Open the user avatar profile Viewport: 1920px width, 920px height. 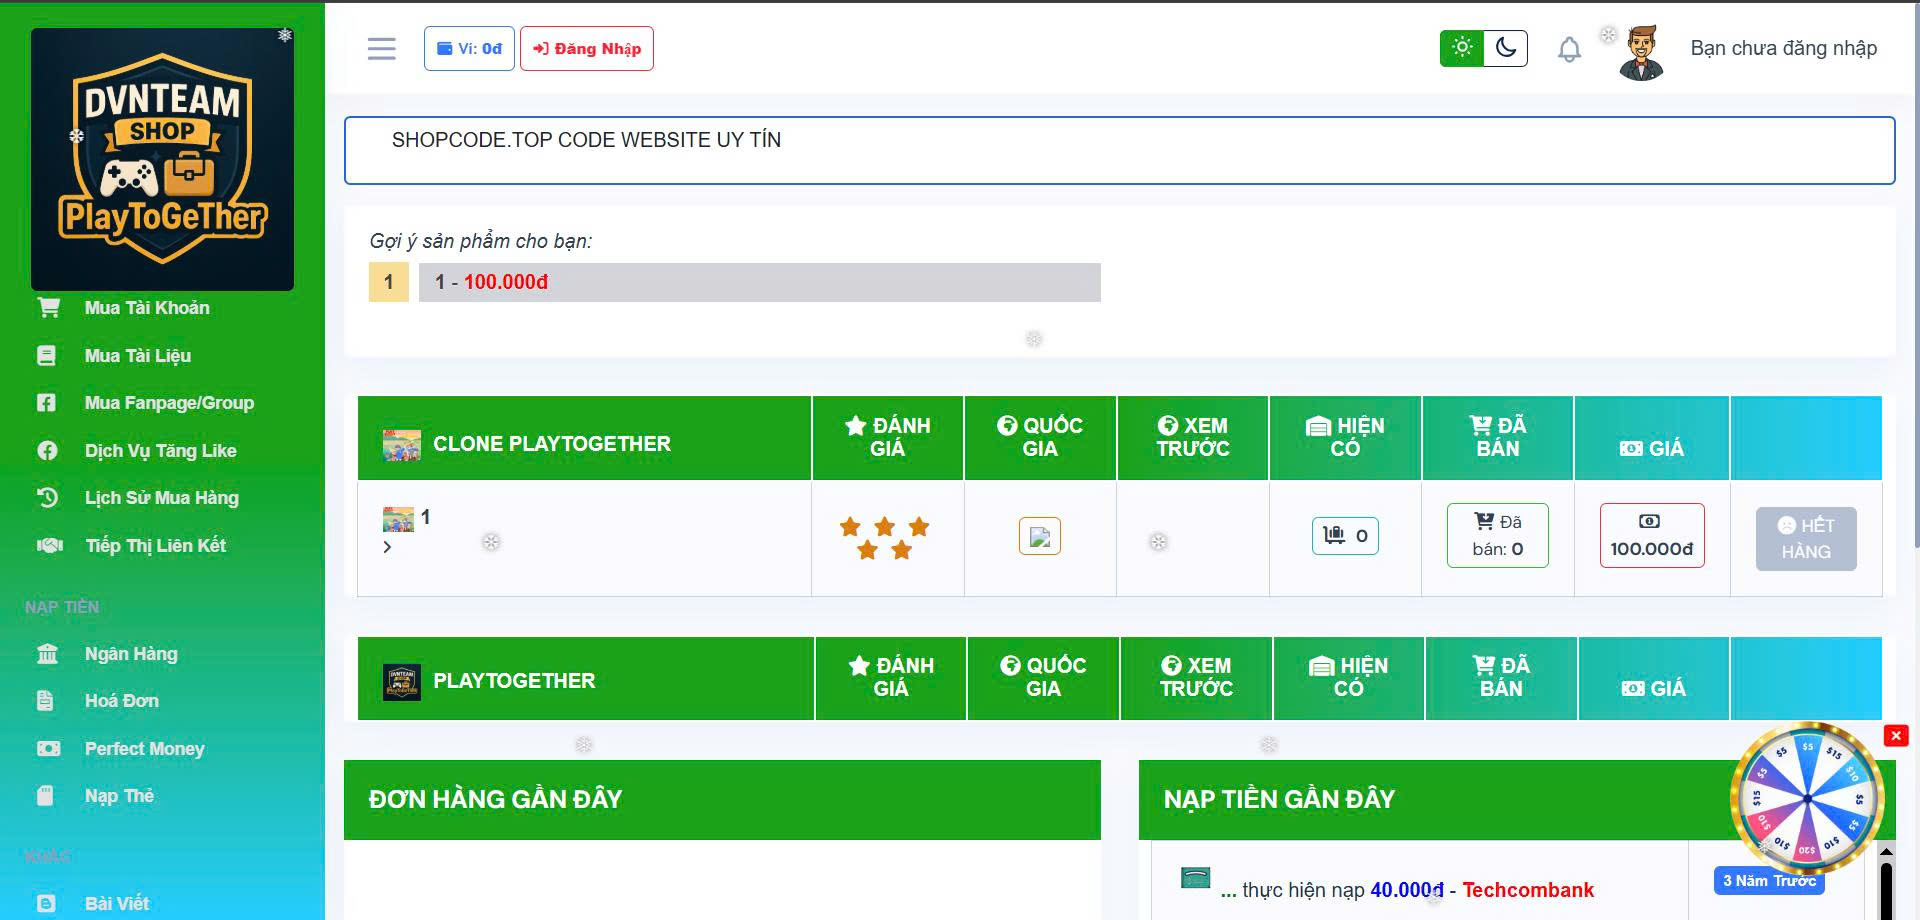[1641, 52]
